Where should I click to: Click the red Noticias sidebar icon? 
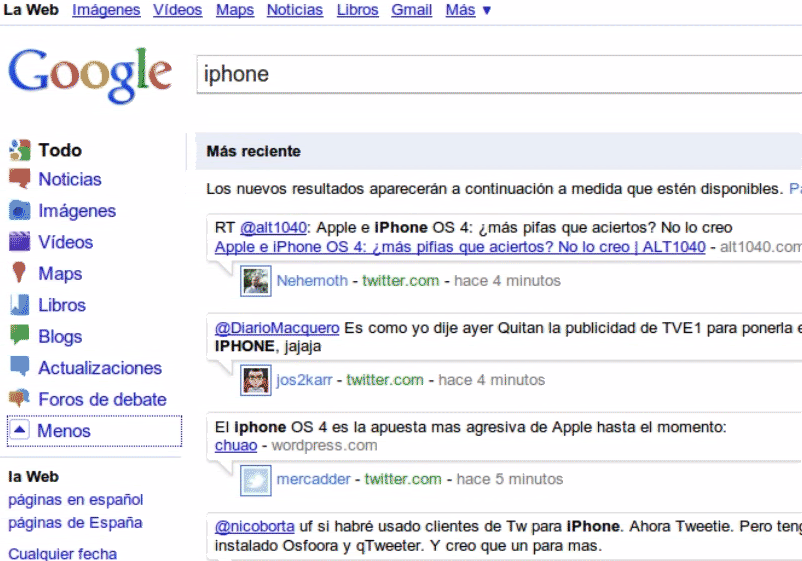(19, 178)
